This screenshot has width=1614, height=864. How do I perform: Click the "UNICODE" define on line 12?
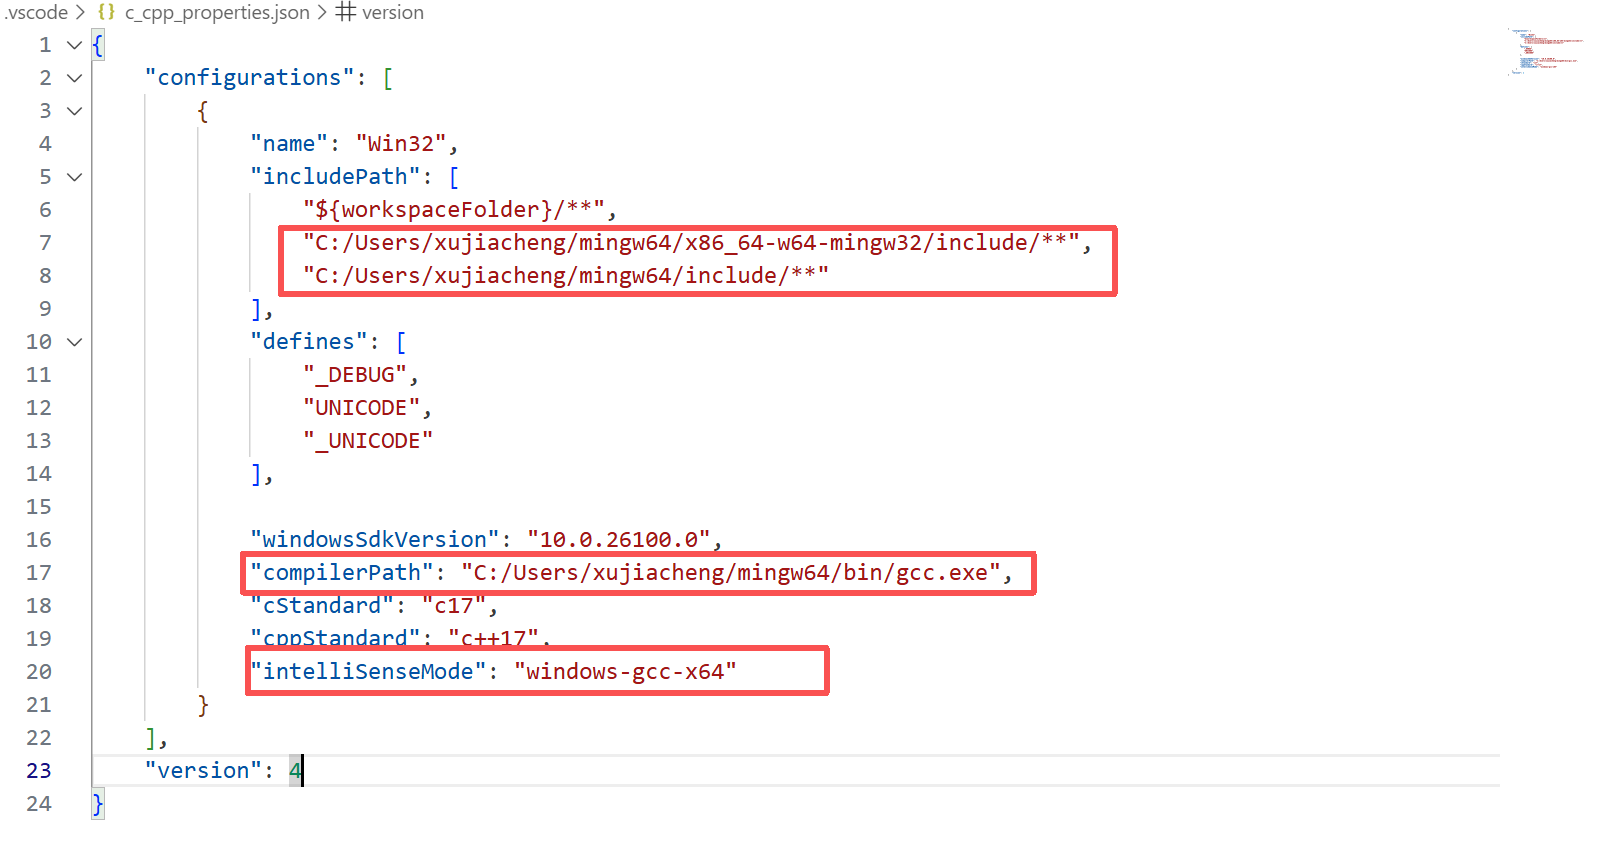361,408
